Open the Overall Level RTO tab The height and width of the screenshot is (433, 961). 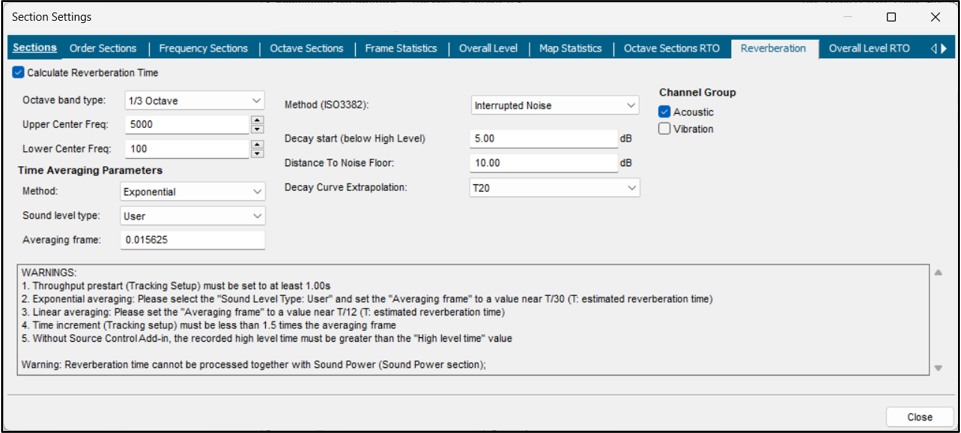pyautogui.click(x=869, y=48)
